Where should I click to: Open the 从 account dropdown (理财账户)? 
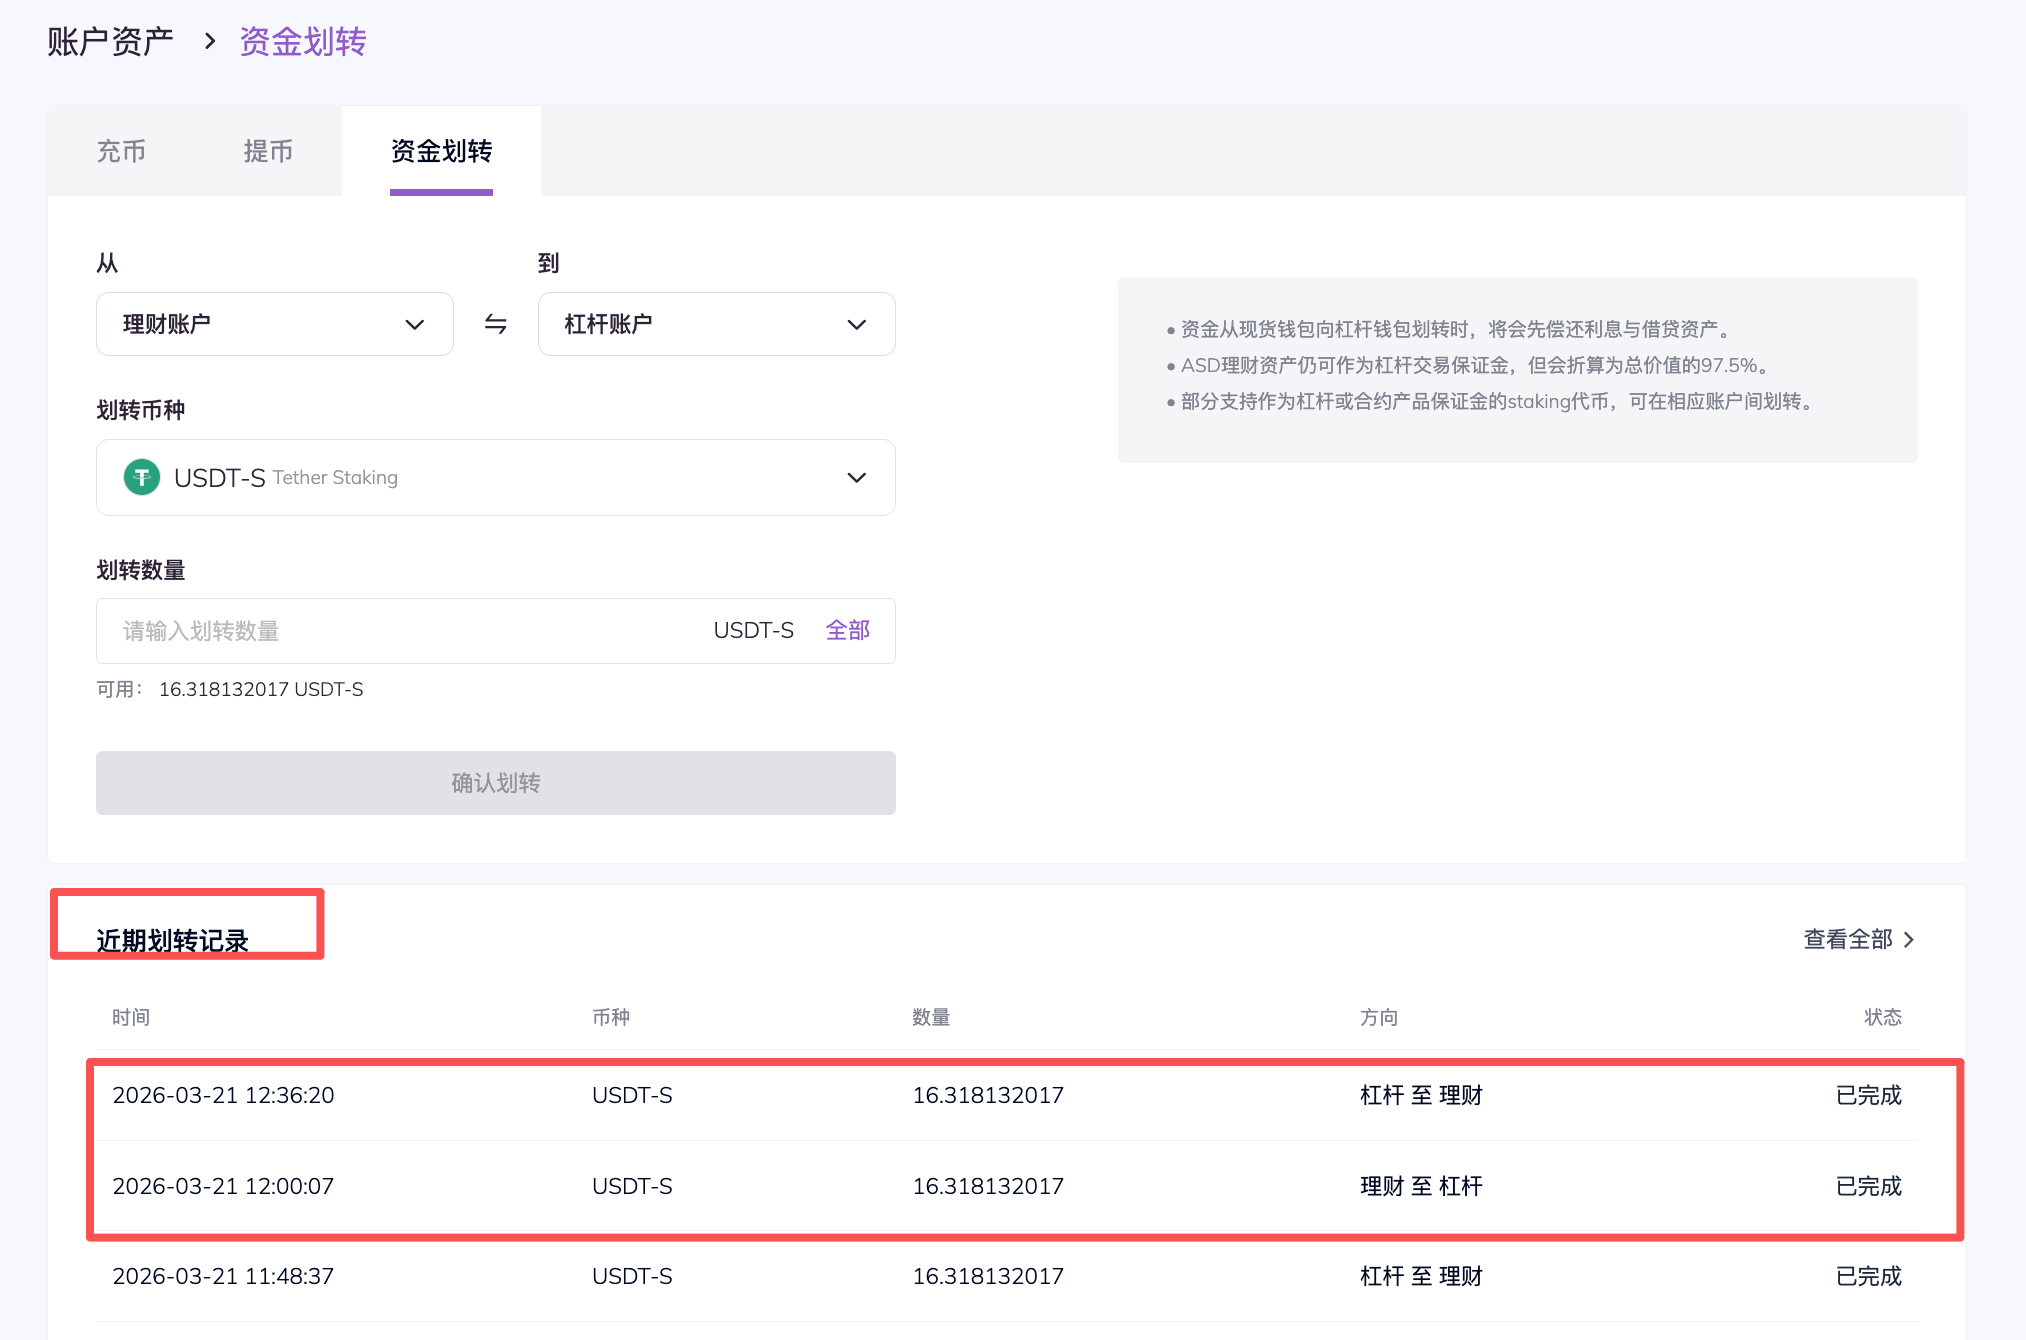[x=274, y=324]
